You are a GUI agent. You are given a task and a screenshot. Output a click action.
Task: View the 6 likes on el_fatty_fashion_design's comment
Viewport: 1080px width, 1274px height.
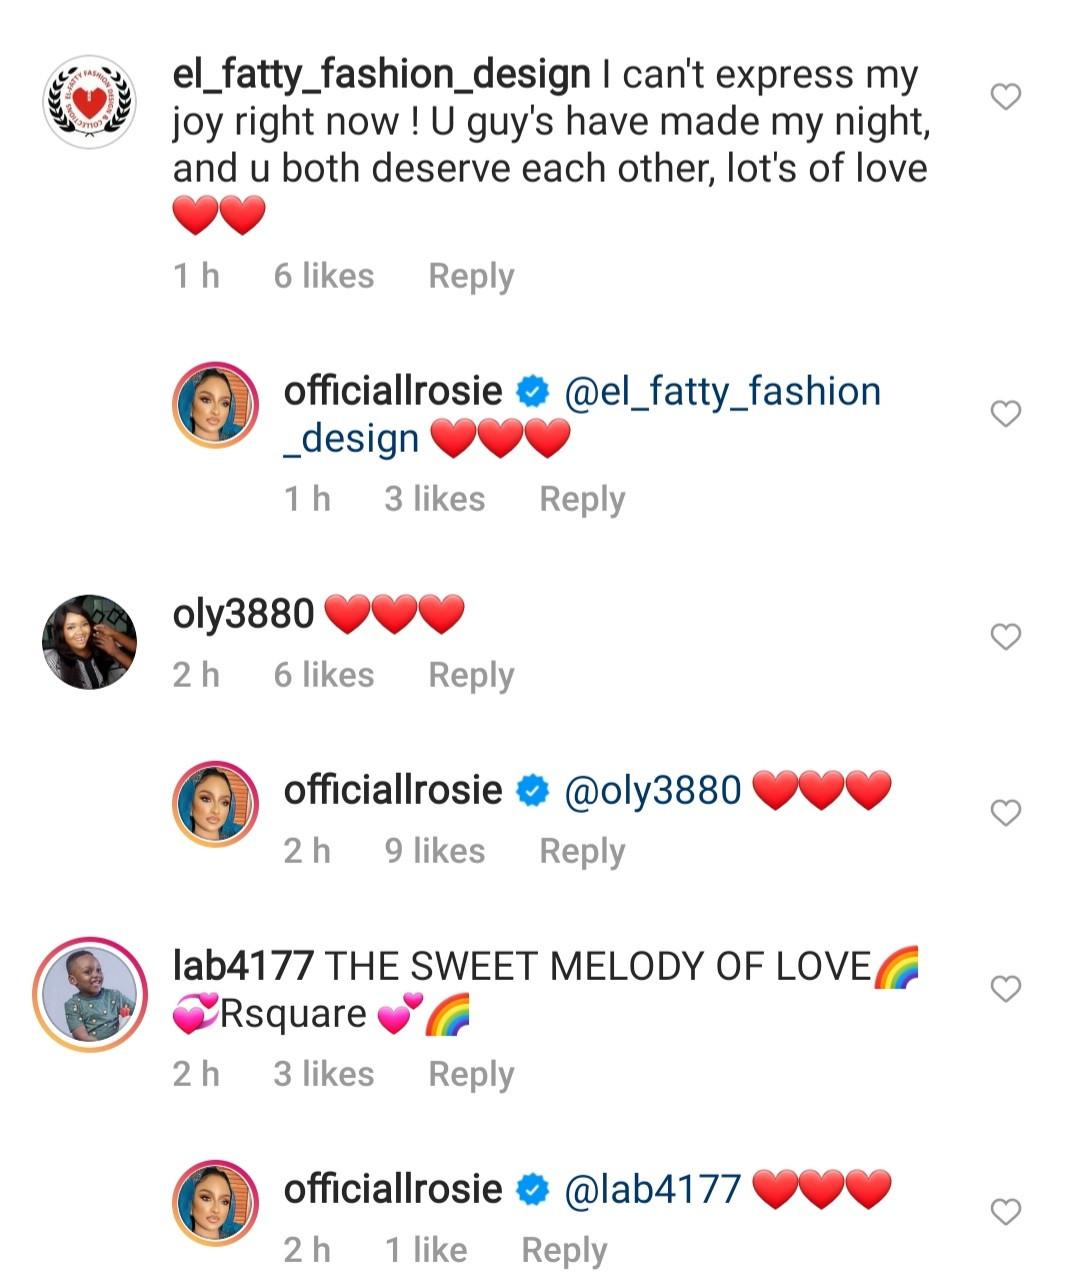[324, 276]
